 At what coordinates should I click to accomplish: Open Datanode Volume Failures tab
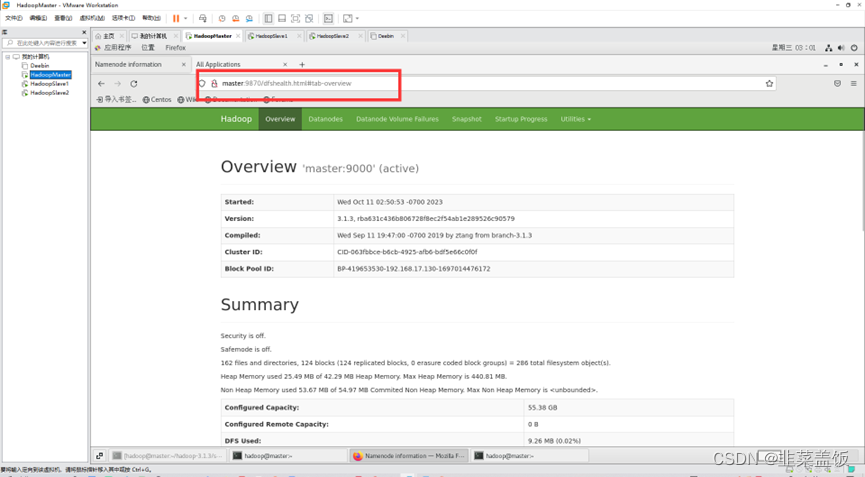coord(397,119)
